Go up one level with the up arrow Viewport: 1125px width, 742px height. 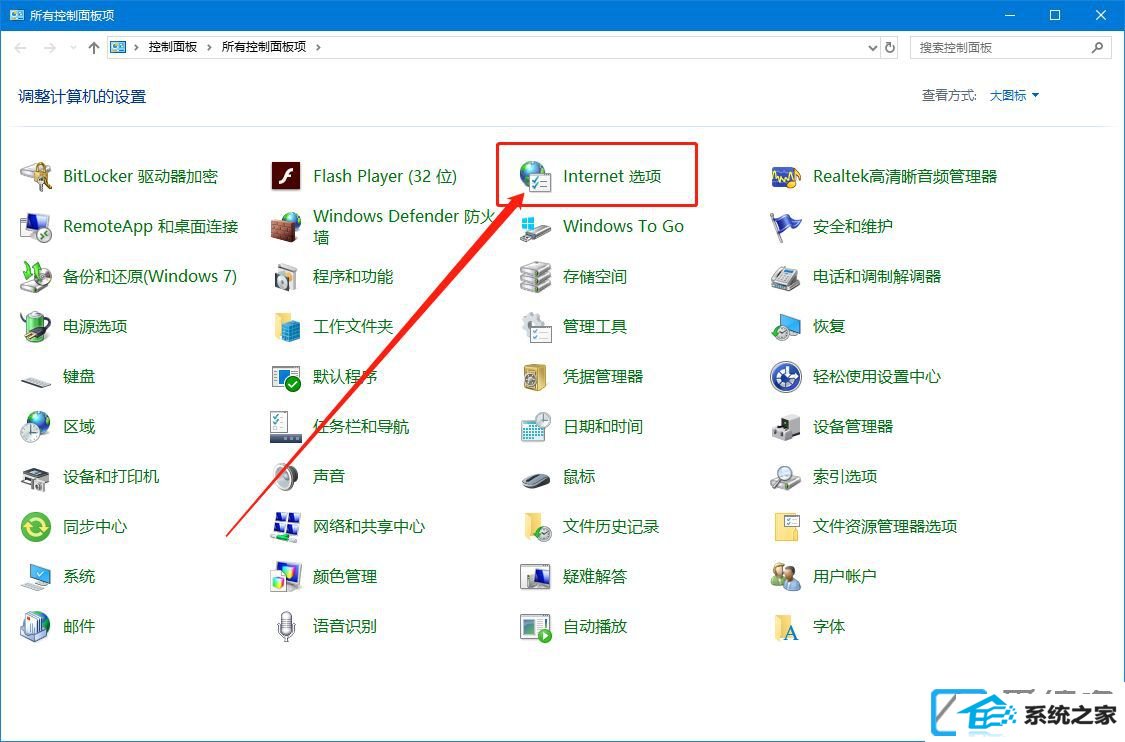point(93,48)
